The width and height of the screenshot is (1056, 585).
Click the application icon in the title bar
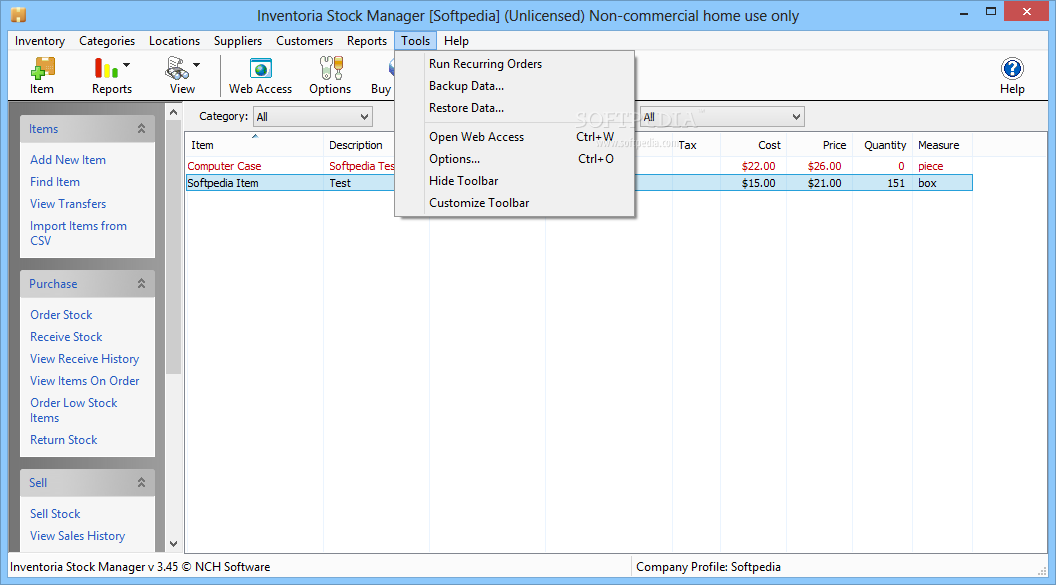click(x=18, y=14)
